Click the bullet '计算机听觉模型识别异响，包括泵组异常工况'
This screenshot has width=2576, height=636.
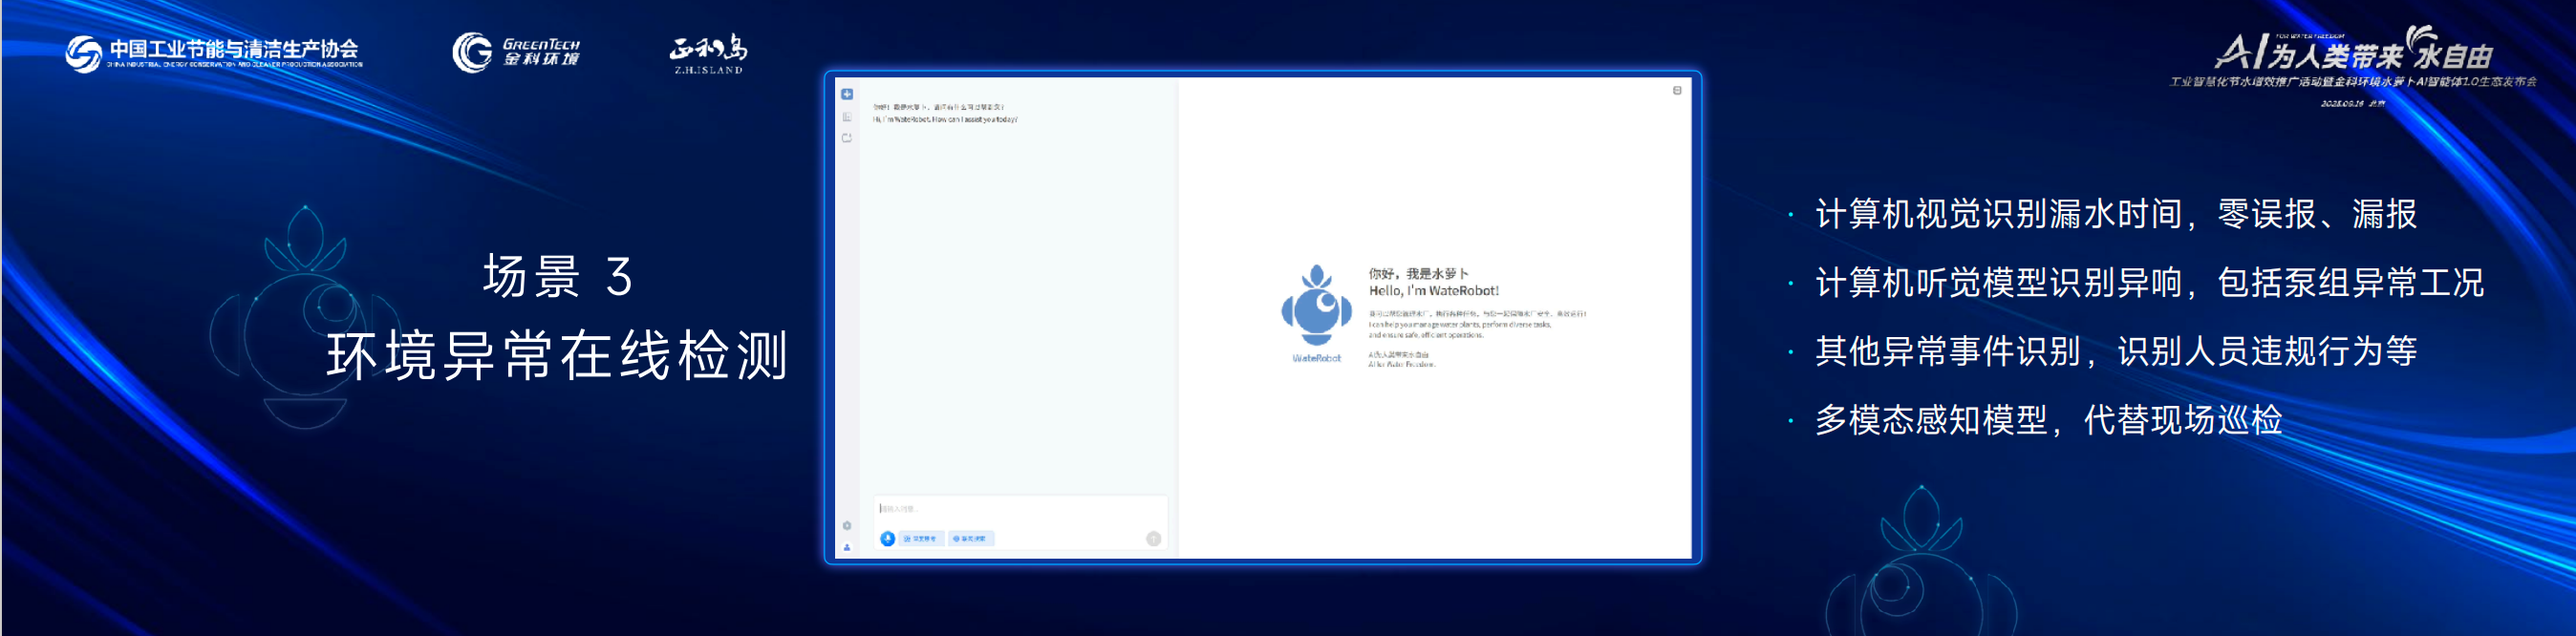(x=2149, y=283)
